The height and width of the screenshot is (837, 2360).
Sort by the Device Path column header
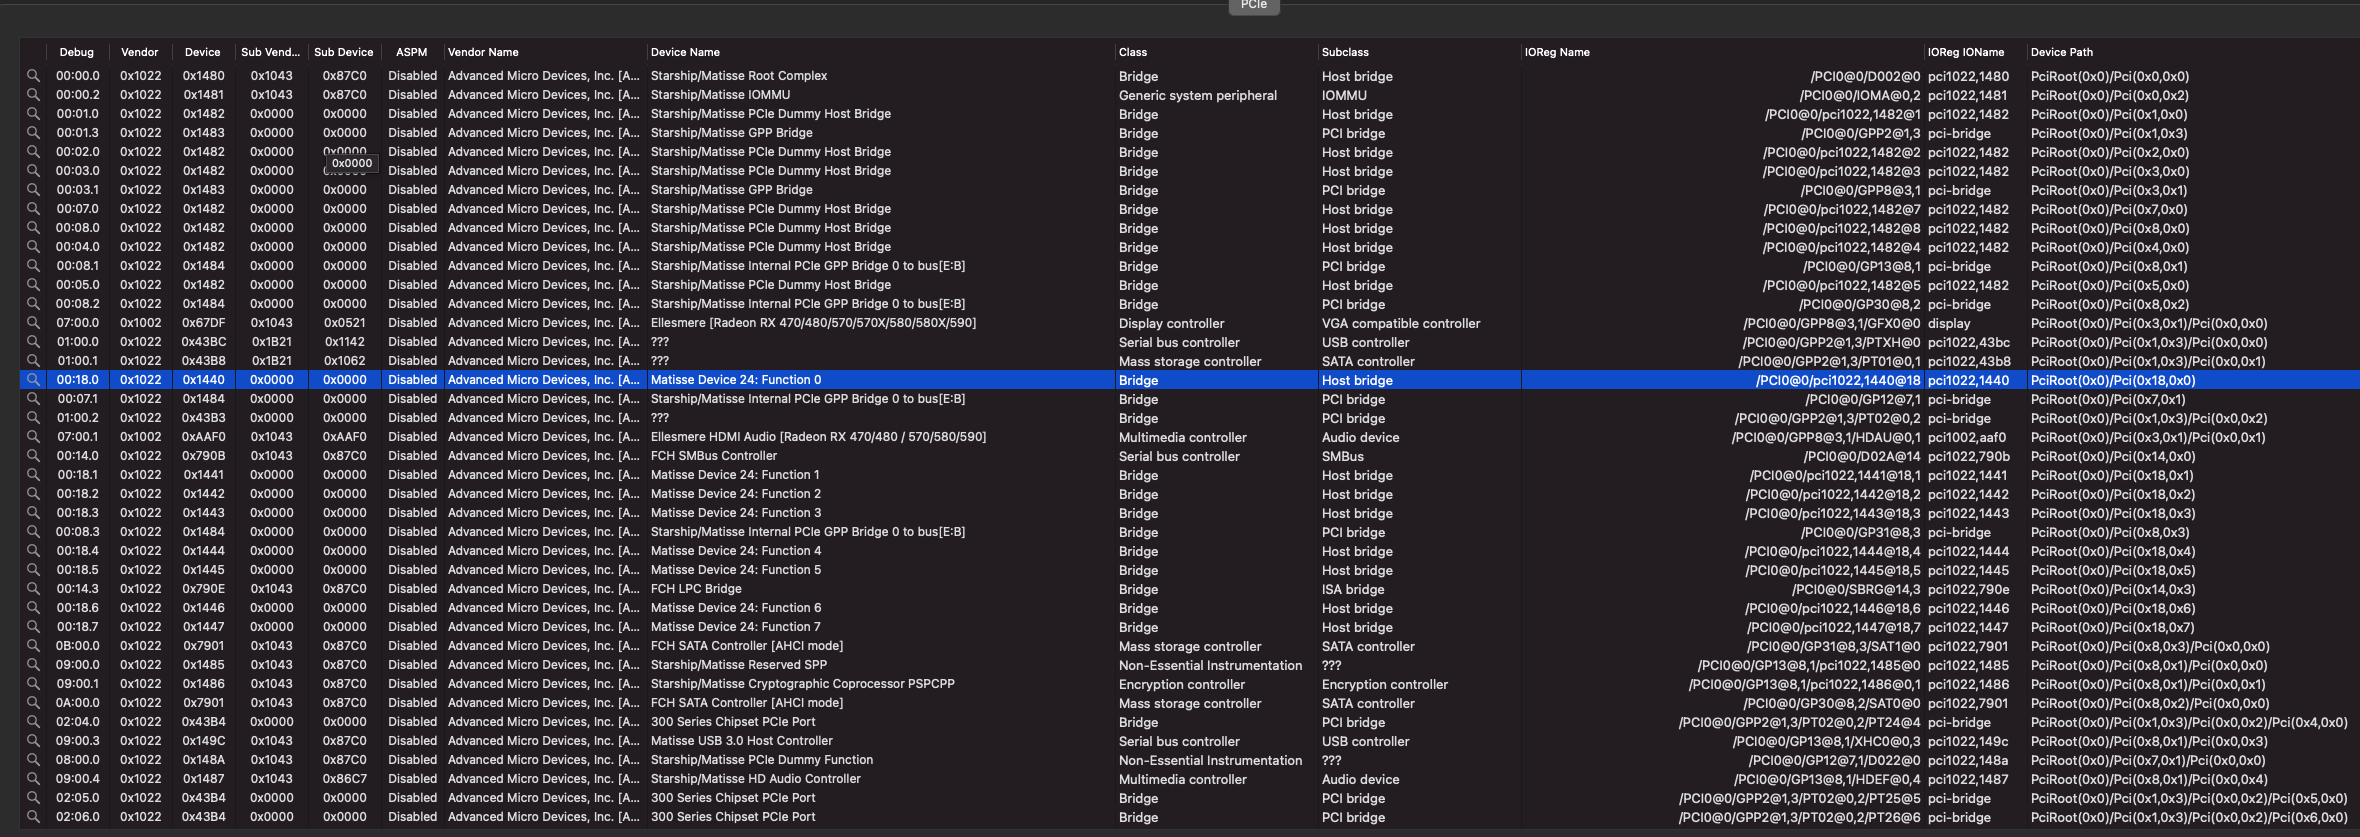[x=2061, y=52]
